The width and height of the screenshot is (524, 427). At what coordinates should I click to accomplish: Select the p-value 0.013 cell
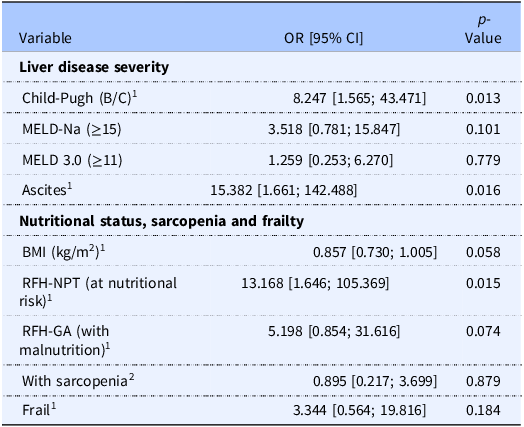point(483,98)
